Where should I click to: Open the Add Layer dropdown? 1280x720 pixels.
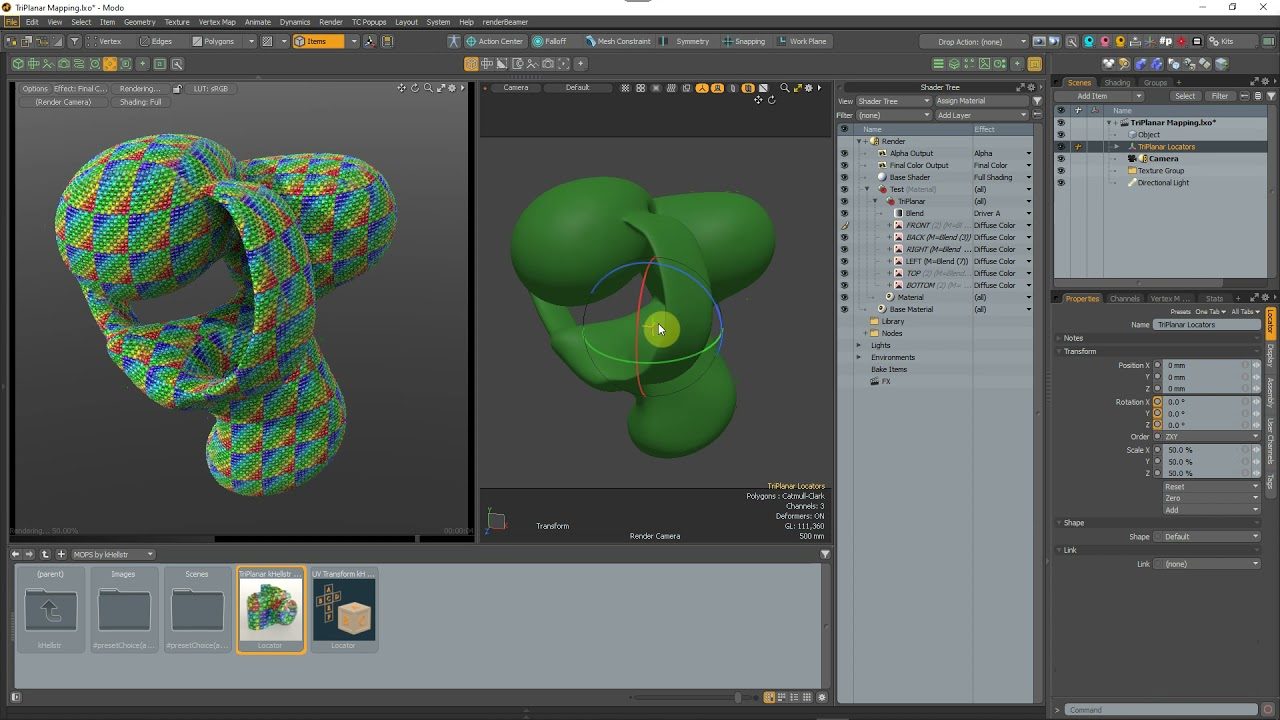[x=981, y=115]
